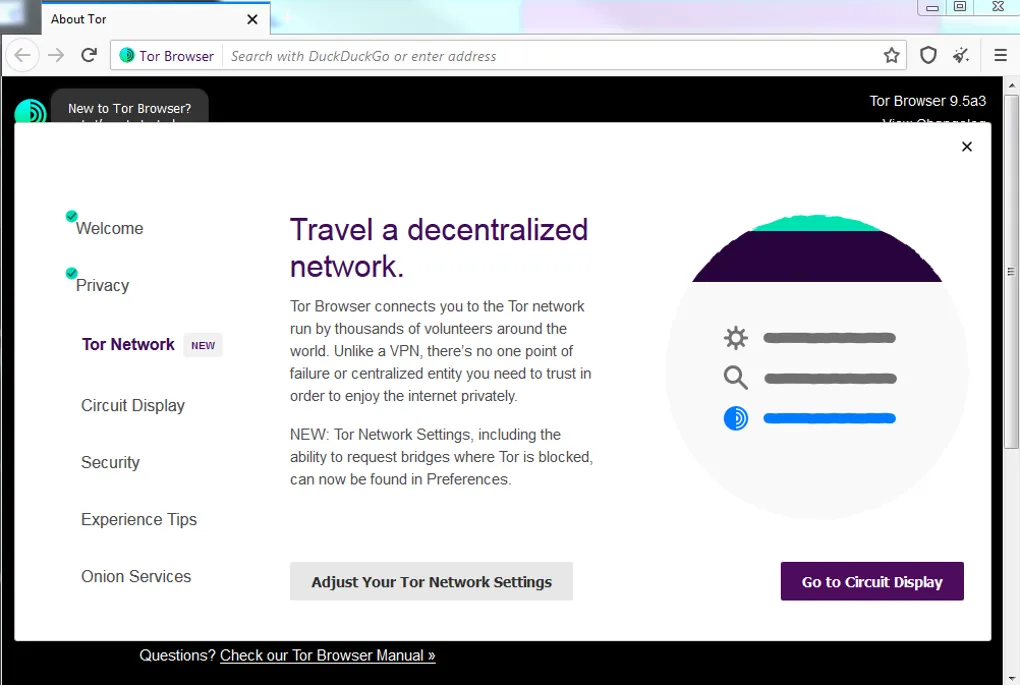Open the Experience Tips onboarding section
This screenshot has width=1020, height=685.
[x=139, y=519]
